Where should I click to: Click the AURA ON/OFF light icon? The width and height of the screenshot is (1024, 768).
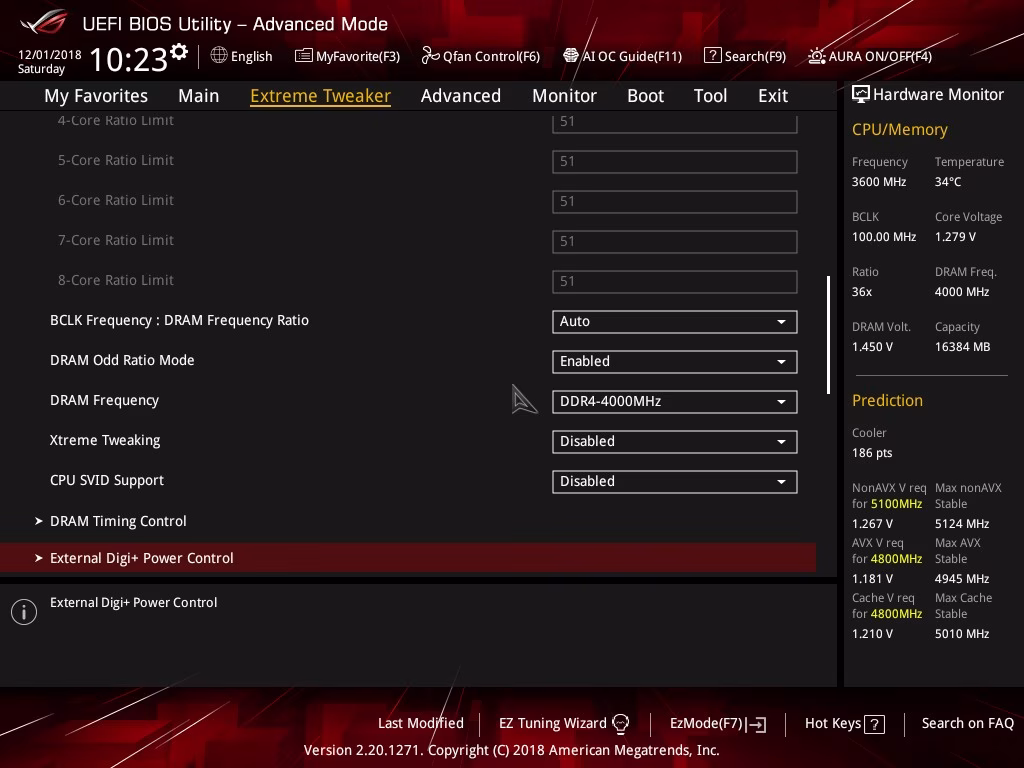pos(816,56)
